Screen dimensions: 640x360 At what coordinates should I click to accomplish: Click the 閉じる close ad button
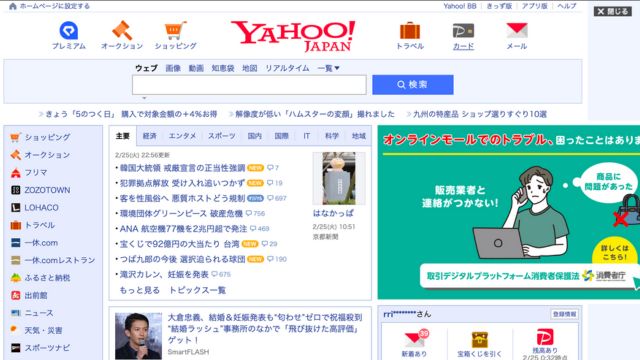click(x=613, y=11)
